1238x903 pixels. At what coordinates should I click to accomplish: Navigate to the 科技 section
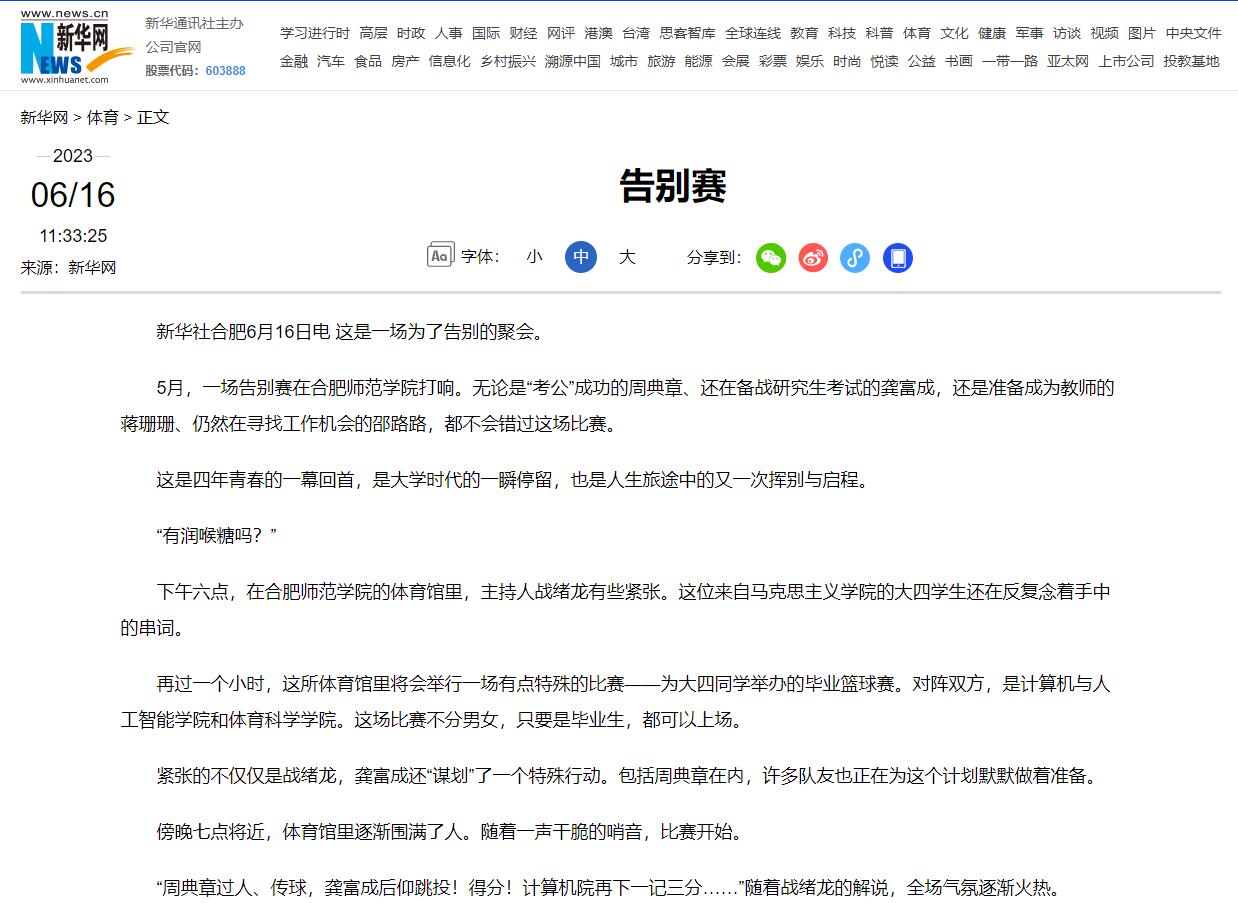841,33
